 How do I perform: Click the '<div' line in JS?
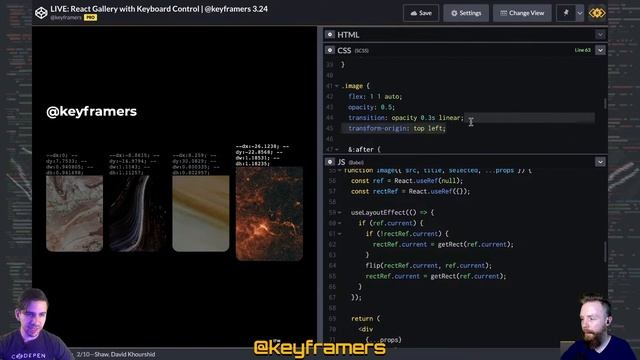click(366, 329)
